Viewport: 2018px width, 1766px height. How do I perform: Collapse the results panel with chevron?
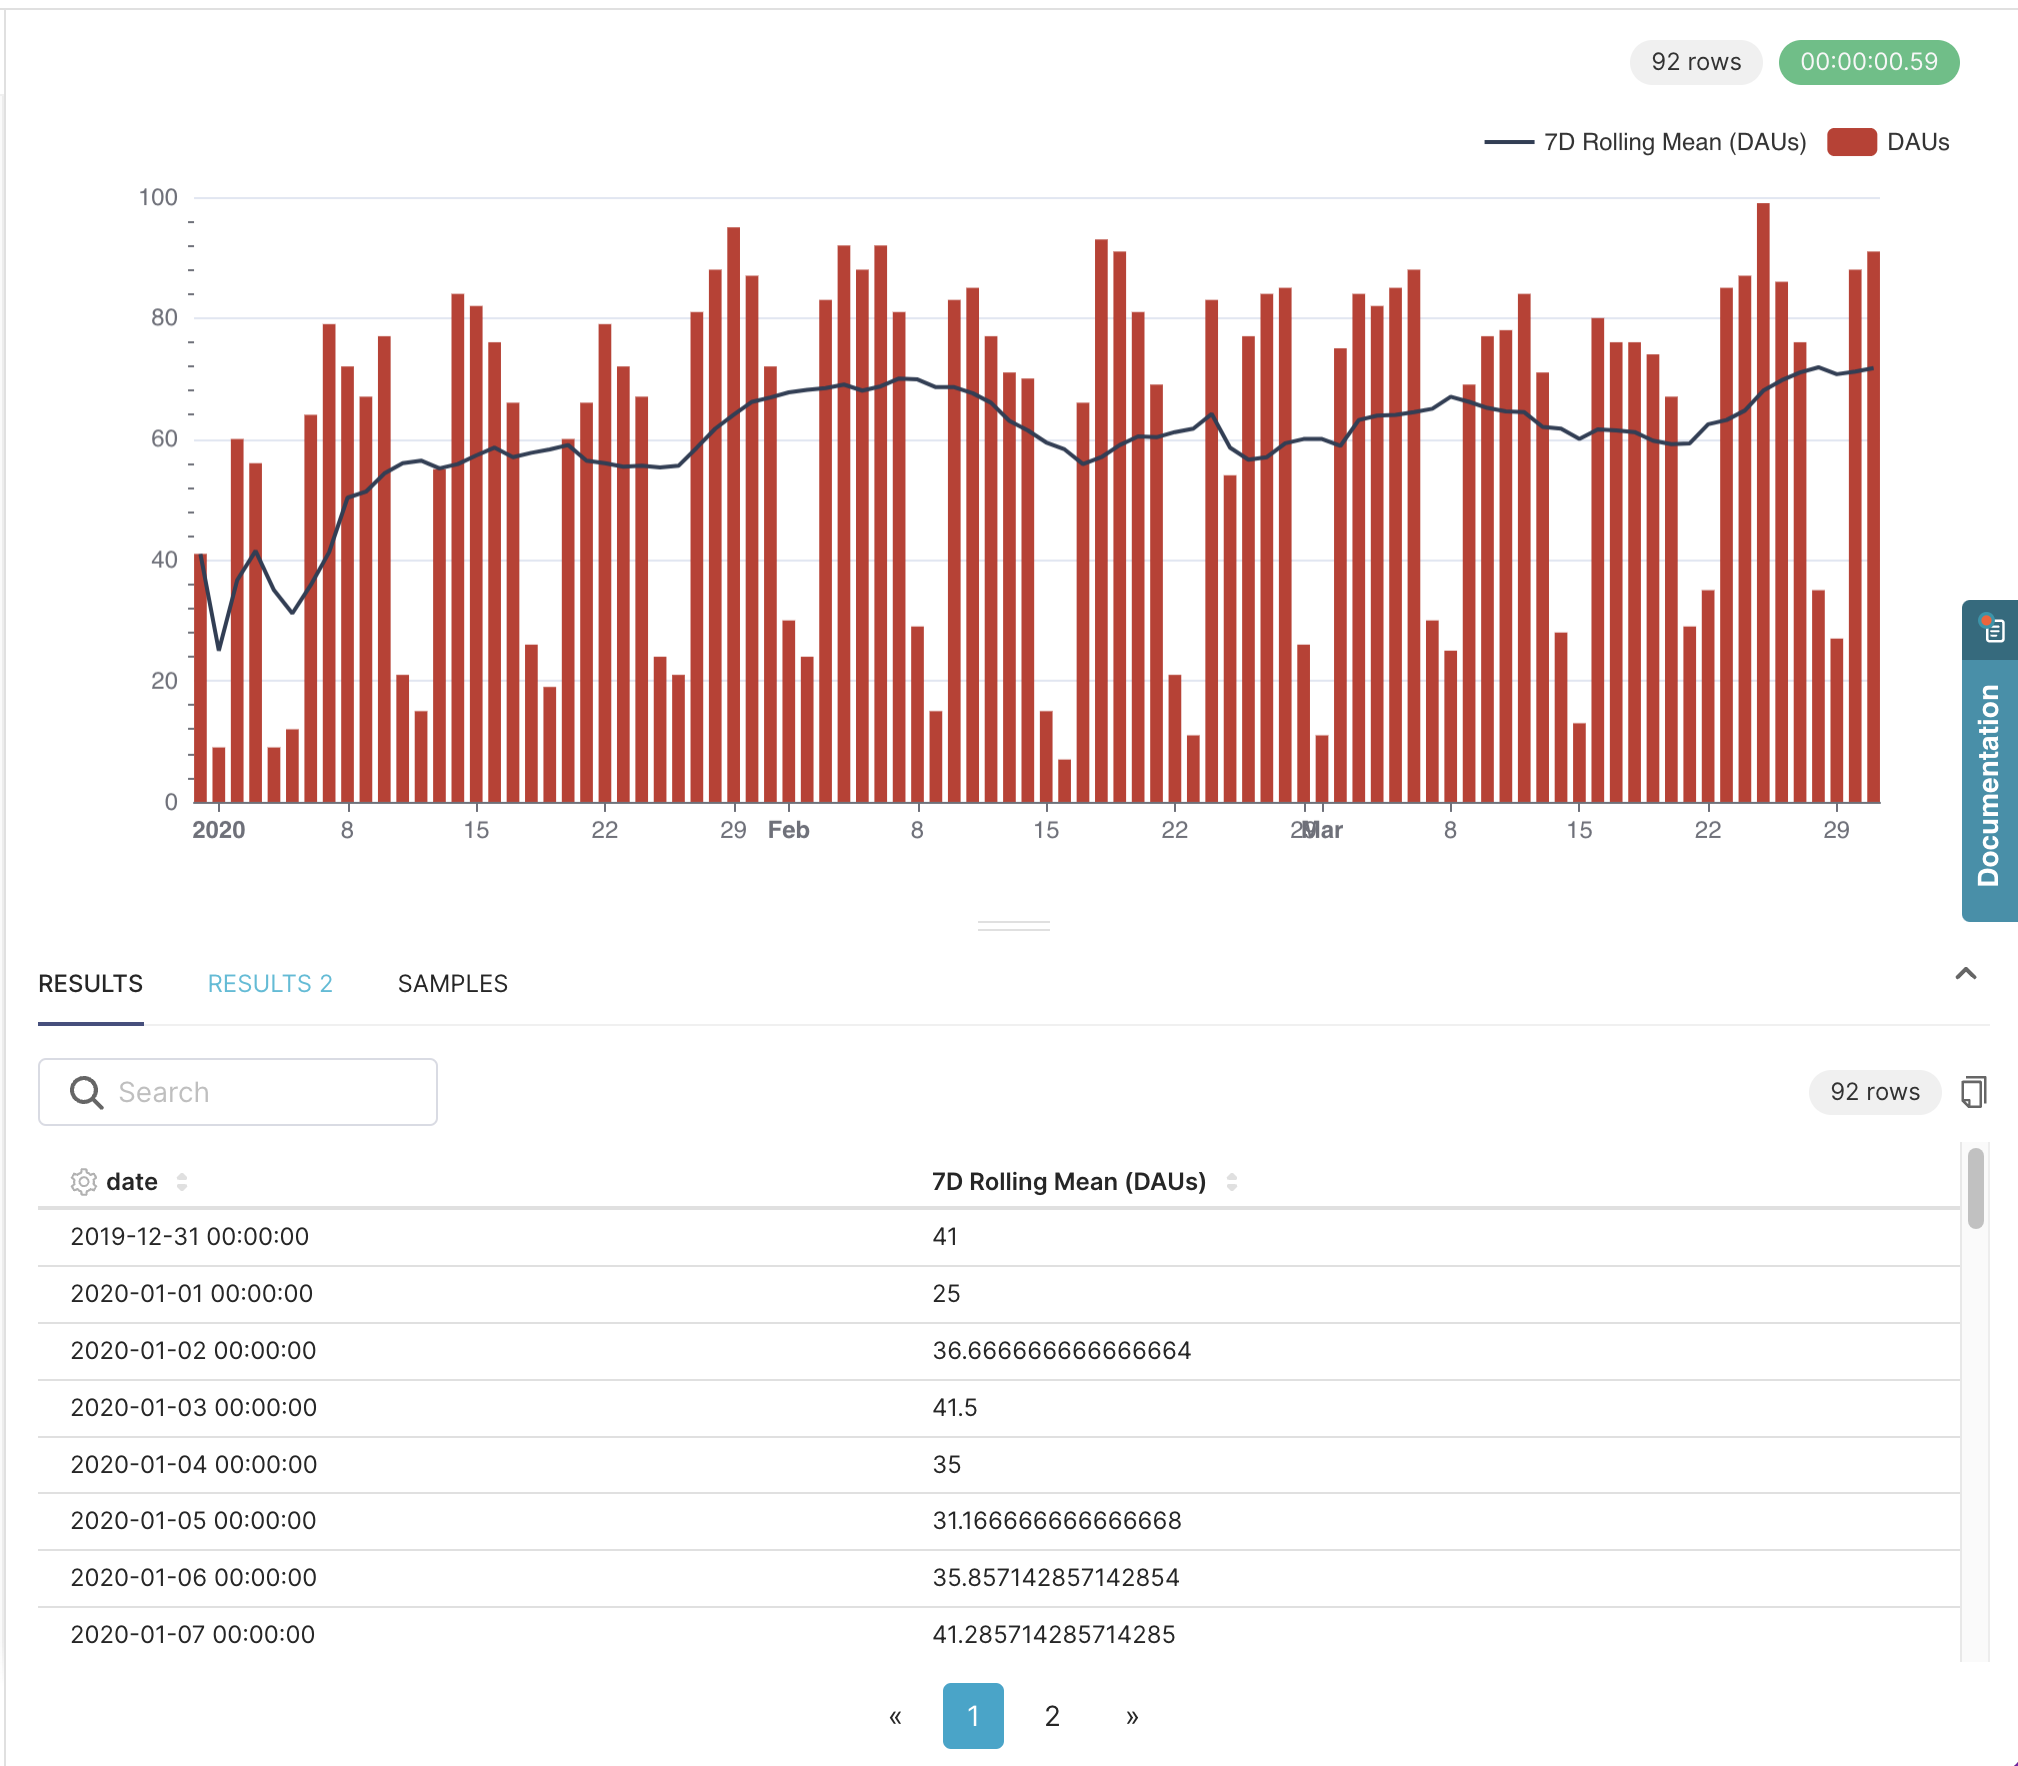tap(1965, 974)
